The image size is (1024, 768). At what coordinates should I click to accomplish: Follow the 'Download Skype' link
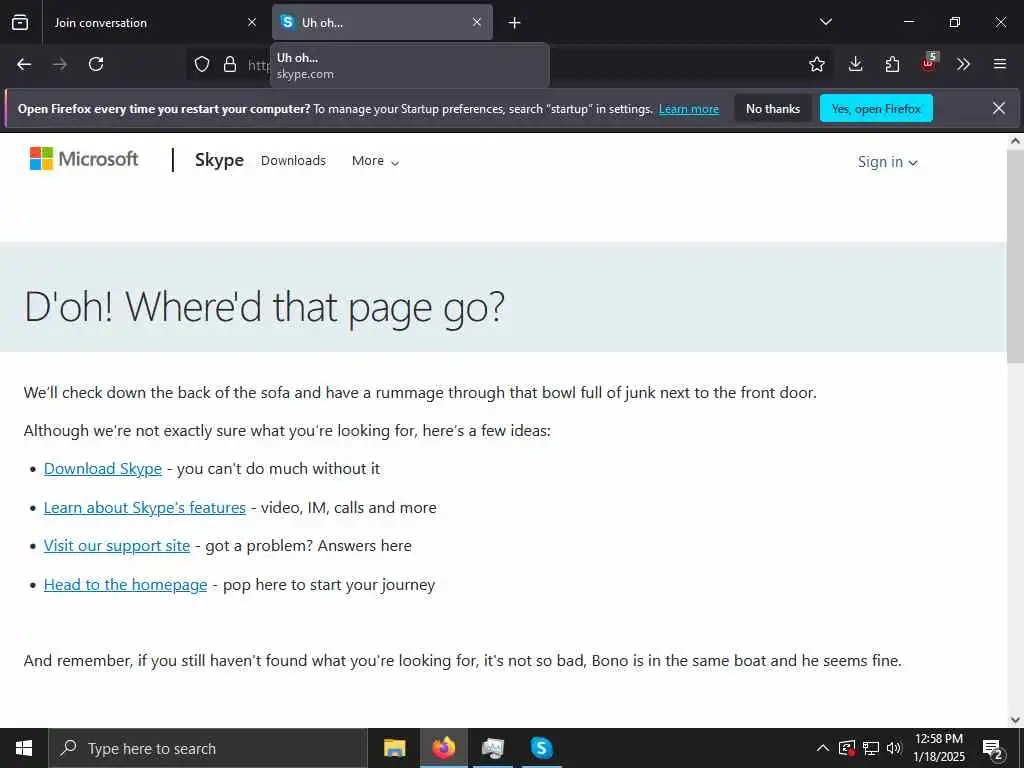pyautogui.click(x=103, y=469)
